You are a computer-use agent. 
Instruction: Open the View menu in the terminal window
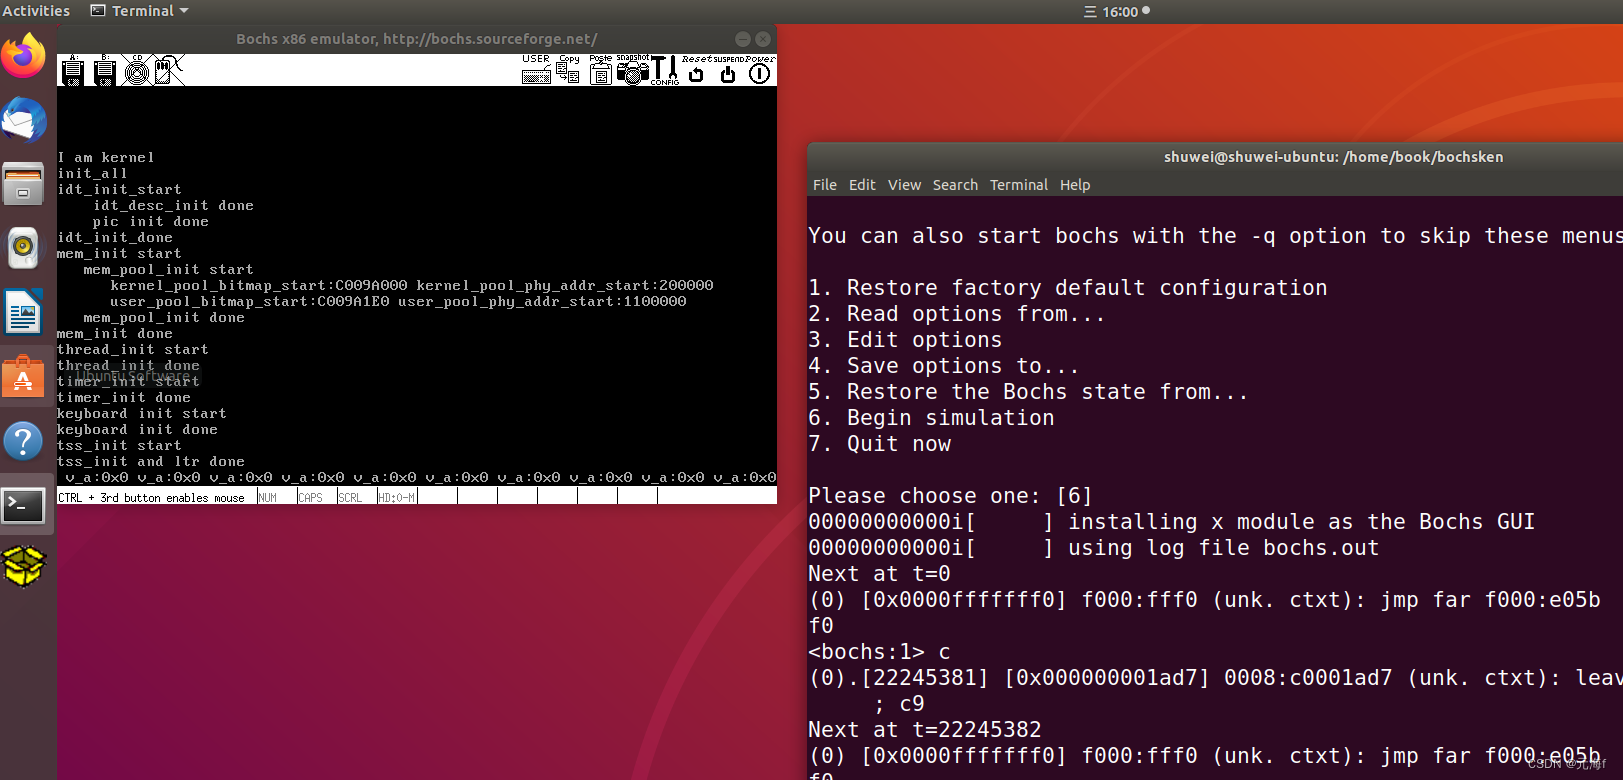click(x=904, y=185)
